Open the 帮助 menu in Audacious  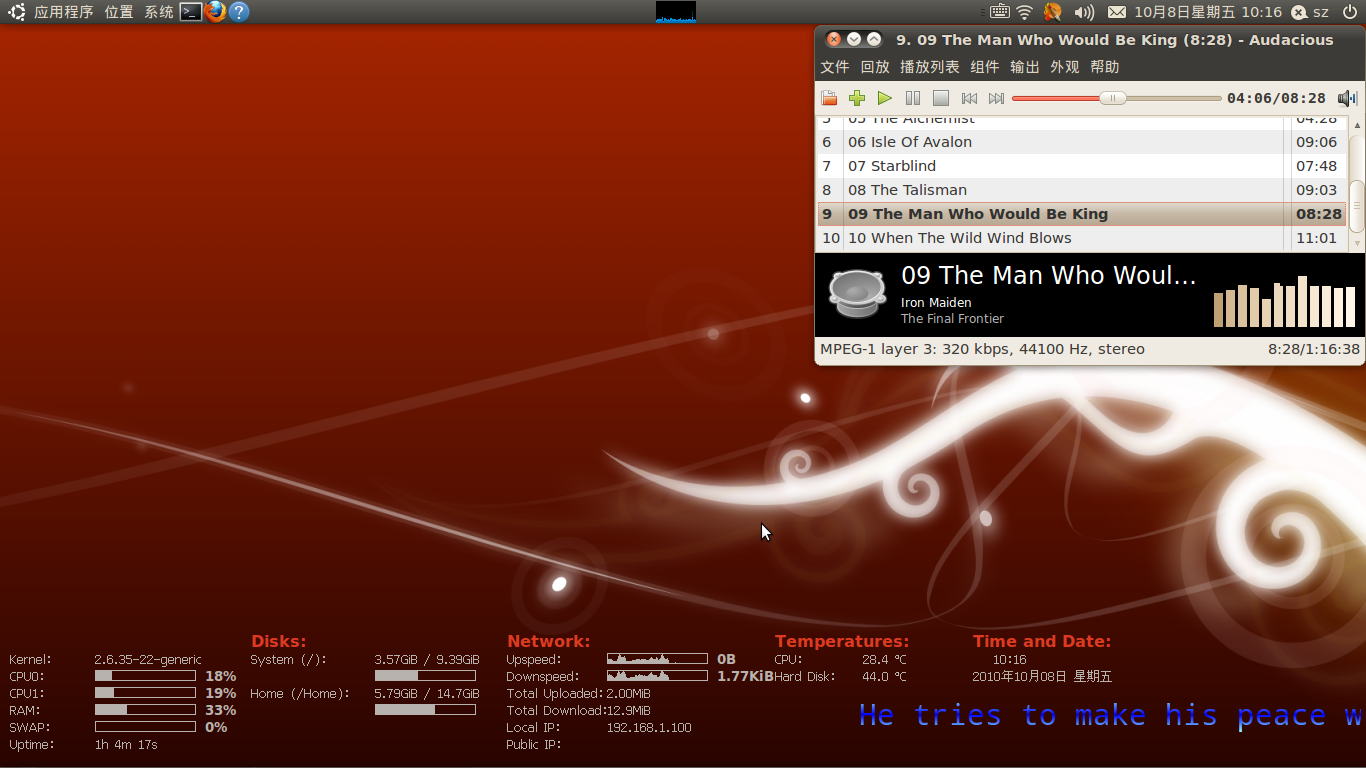(x=1105, y=67)
